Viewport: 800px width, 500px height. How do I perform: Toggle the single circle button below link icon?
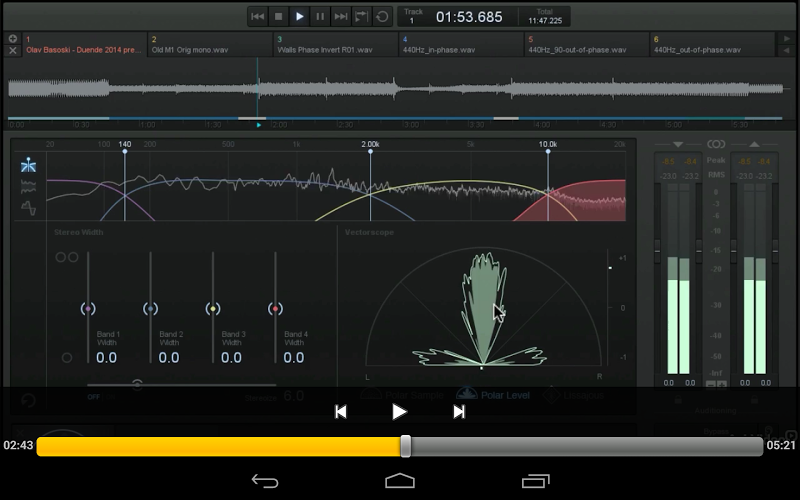(67, 358)
